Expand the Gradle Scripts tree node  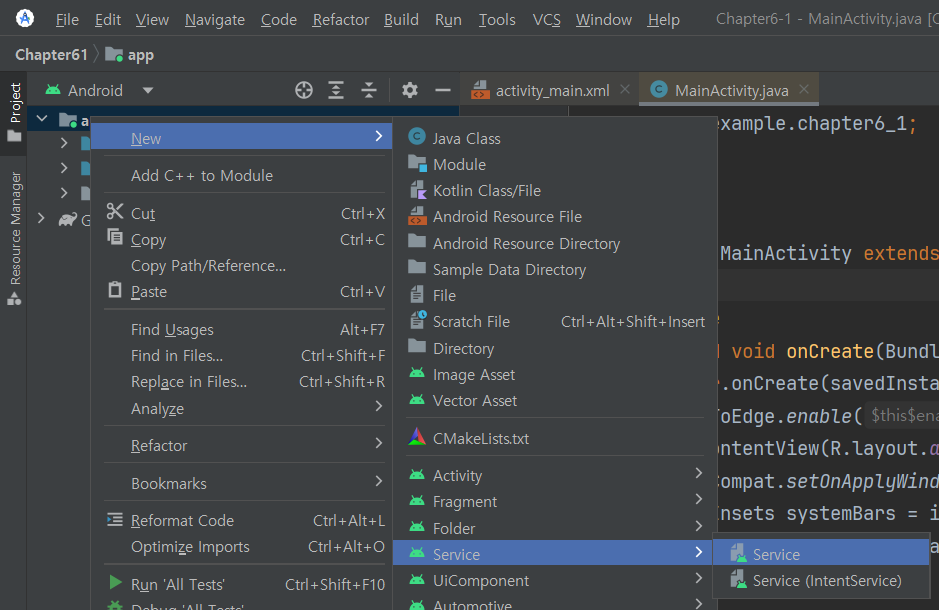[x=41, y=218]
